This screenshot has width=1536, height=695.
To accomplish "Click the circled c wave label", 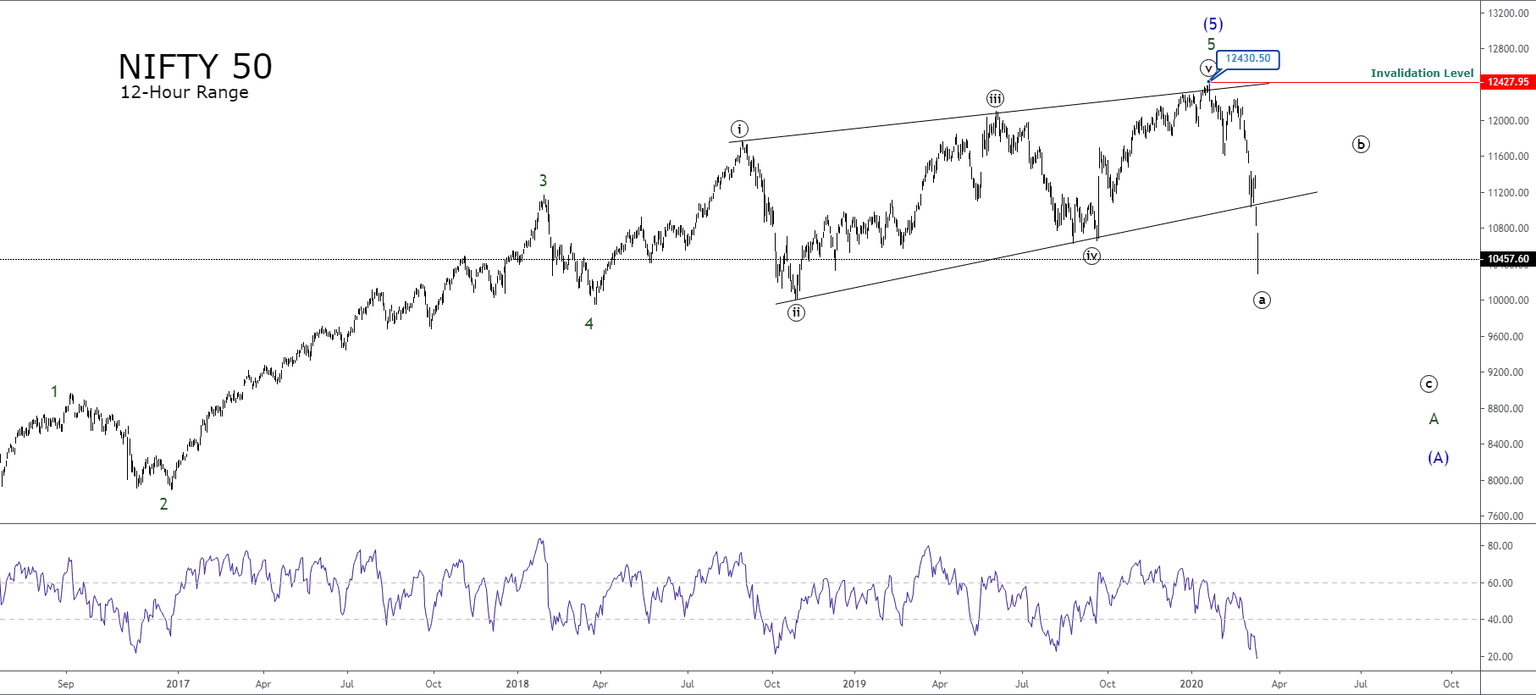I will (x=1429, y=384).
